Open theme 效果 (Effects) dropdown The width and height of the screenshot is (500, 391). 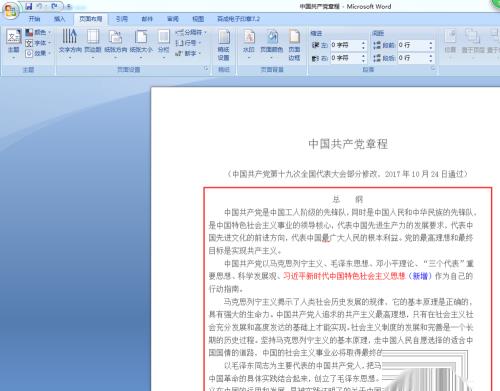(38, 53)
